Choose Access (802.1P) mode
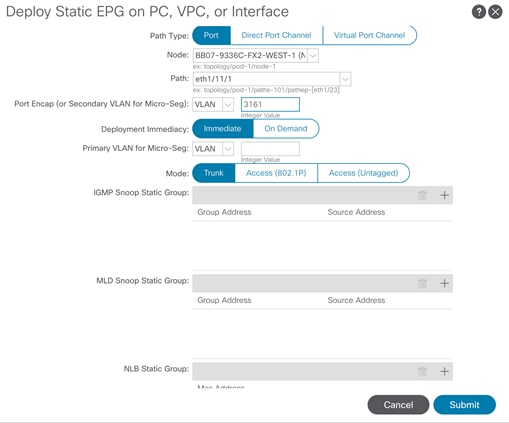Screen dimensions: 509x423 276,173
